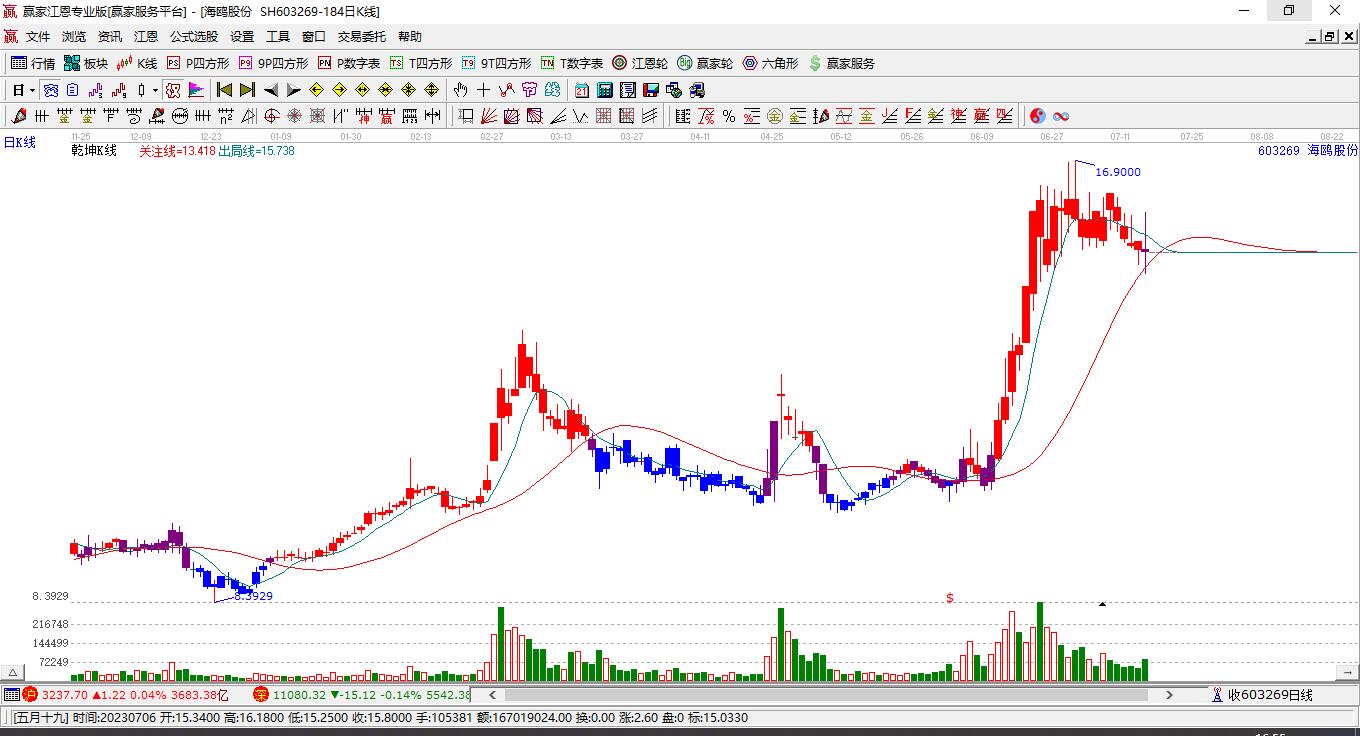The height and width of the screenshot is (736, 1360).
Task: Open the P四方形 tool
Action: coord(198,63)
